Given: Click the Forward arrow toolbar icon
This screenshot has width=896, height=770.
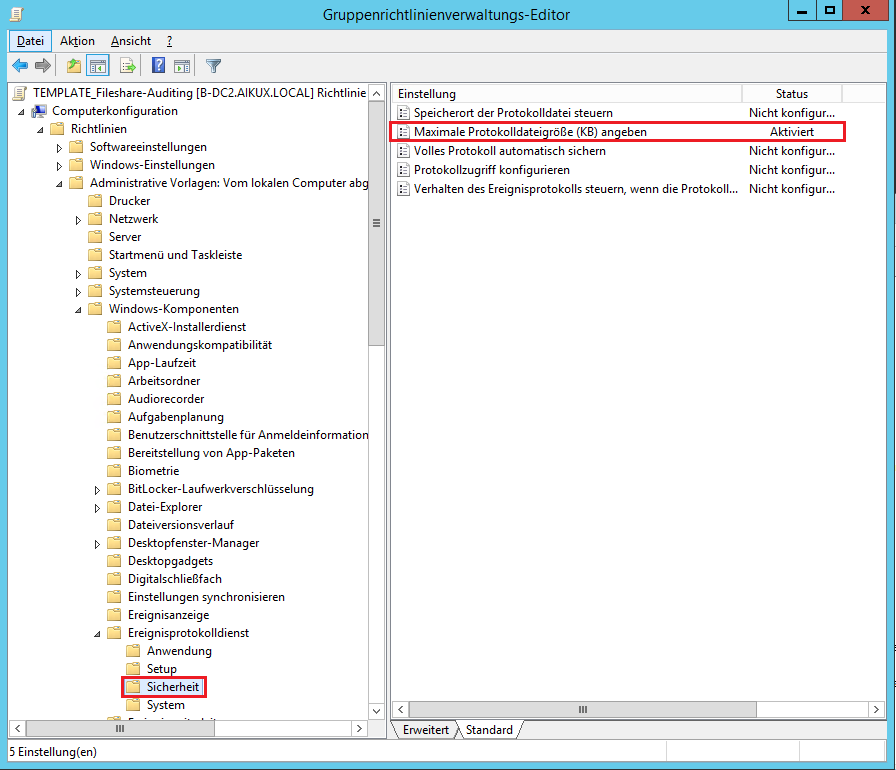Looking at the screenshot, I should (43, 66).
